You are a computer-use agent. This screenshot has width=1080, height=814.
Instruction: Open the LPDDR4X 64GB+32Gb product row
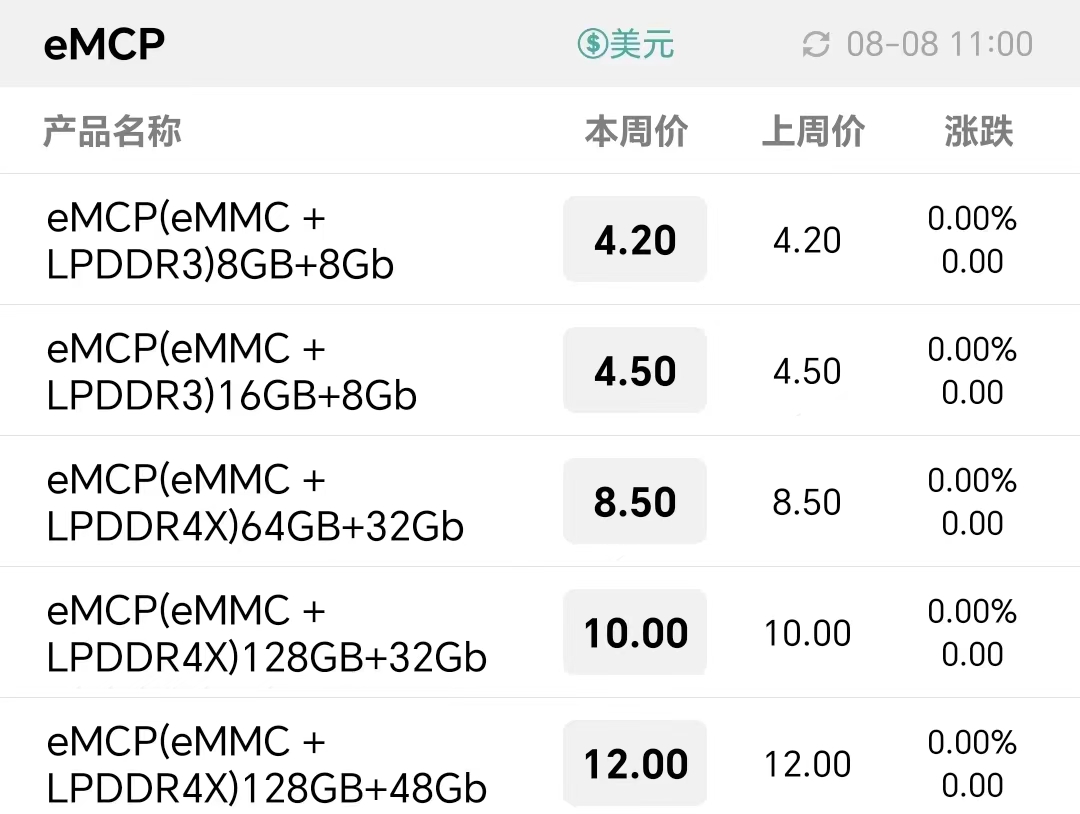540,501
